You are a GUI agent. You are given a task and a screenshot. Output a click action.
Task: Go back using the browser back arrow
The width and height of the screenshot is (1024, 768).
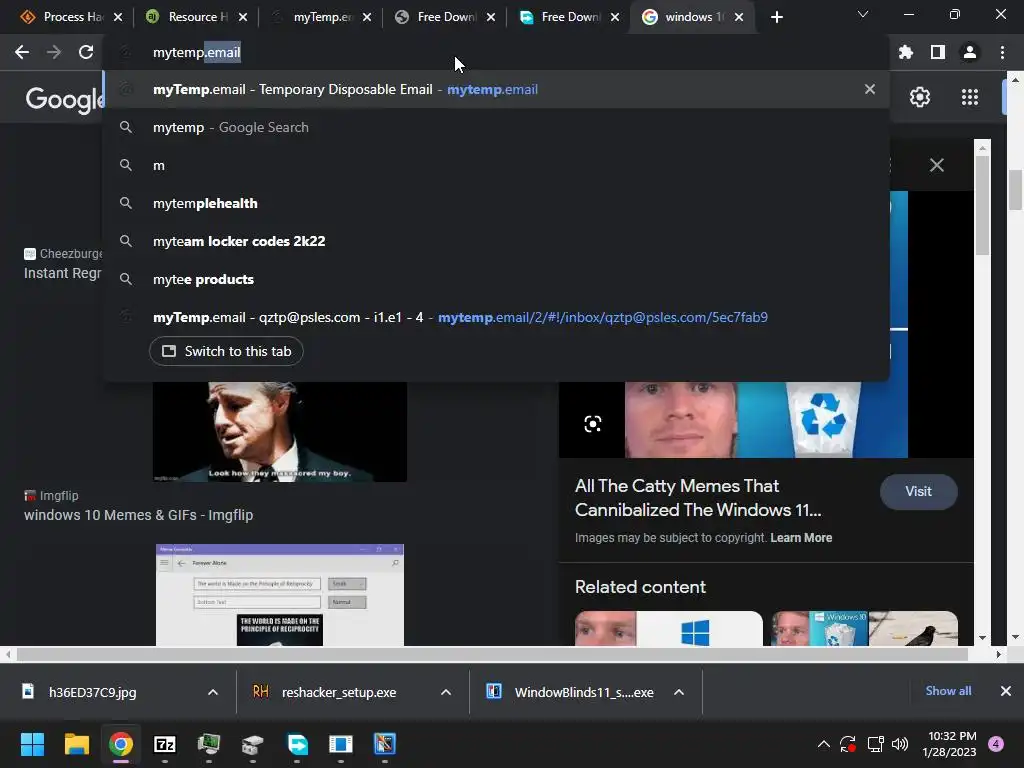(22, 52)
